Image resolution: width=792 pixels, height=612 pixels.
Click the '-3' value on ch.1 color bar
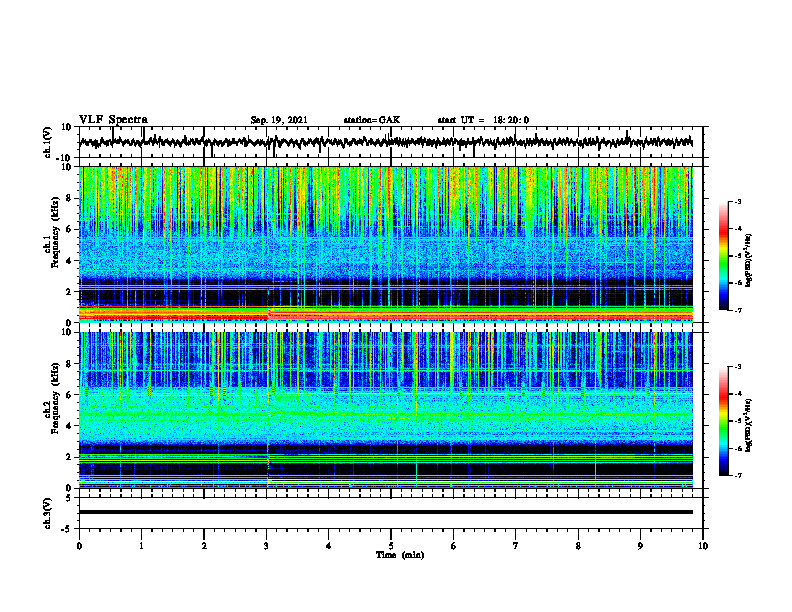738,202
